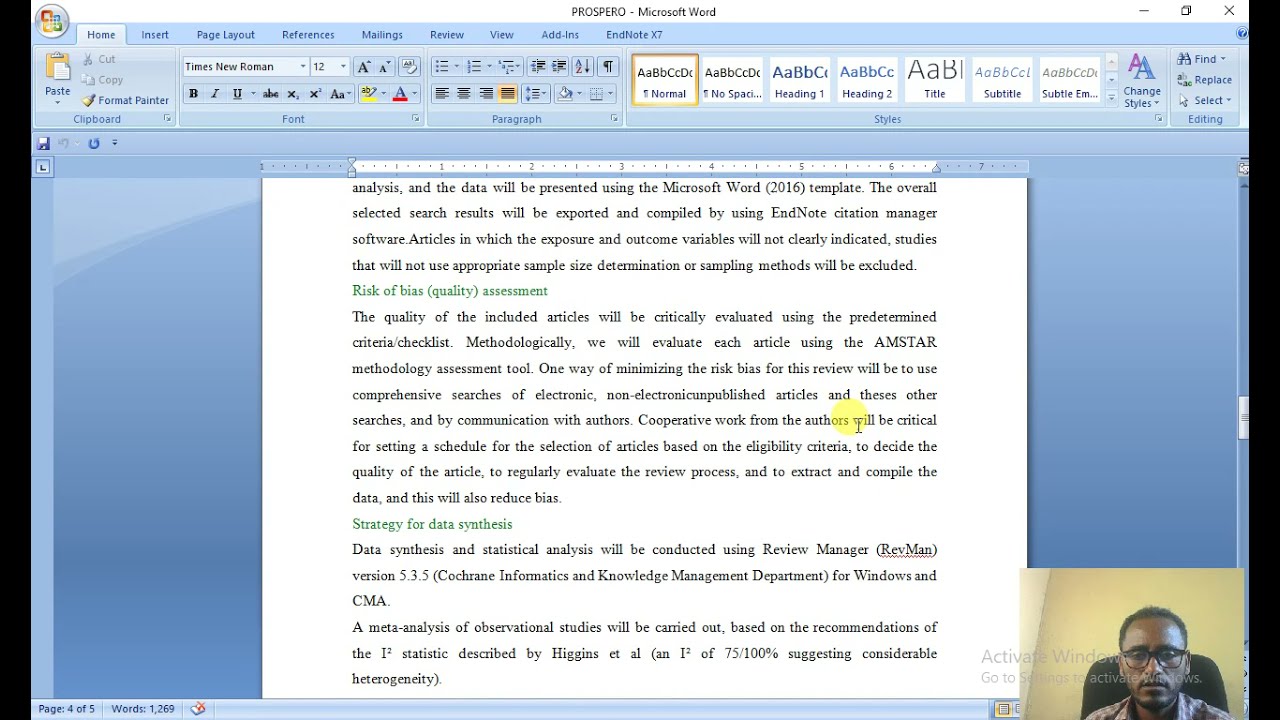The width and height of the screenshot is (1280, 720).
Task: Open the Font dialog box launcher
Action: click(x=416, y=119)
